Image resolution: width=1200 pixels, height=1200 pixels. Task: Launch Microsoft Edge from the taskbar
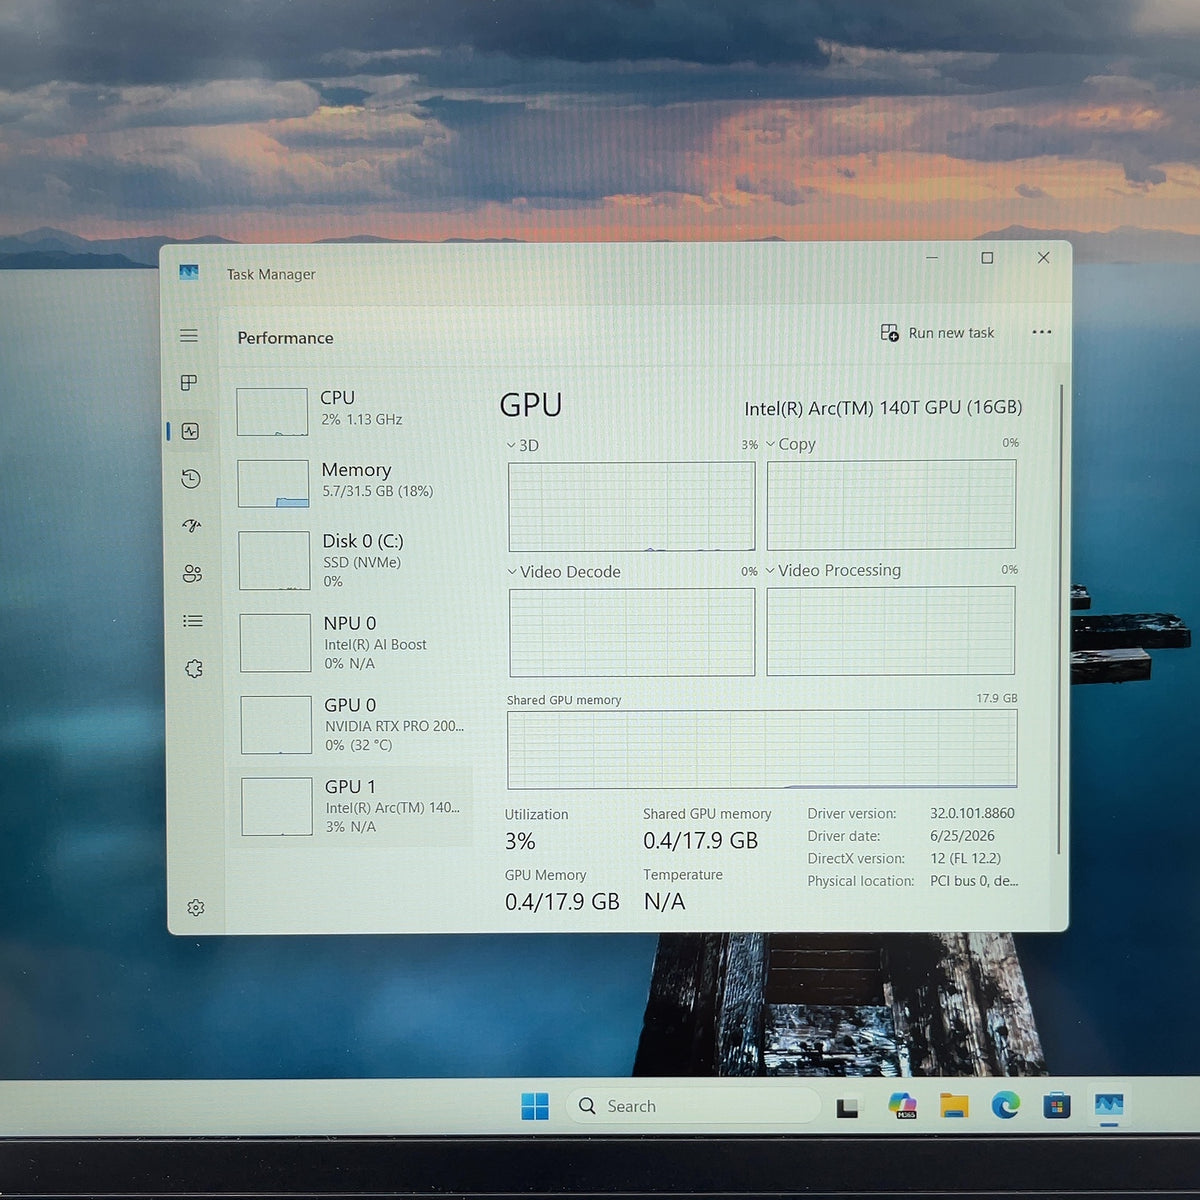(x=1005, y=1105)
